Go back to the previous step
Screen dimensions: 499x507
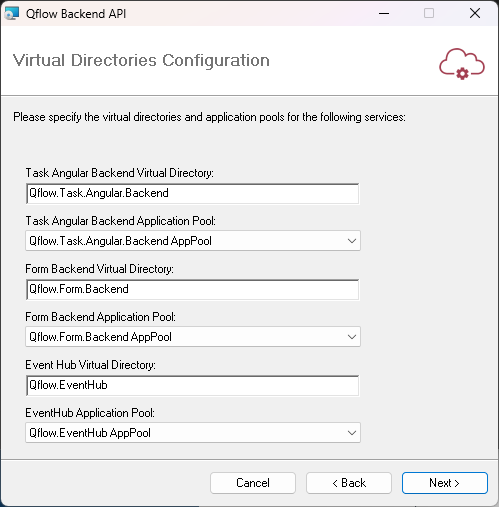(349, 483)
